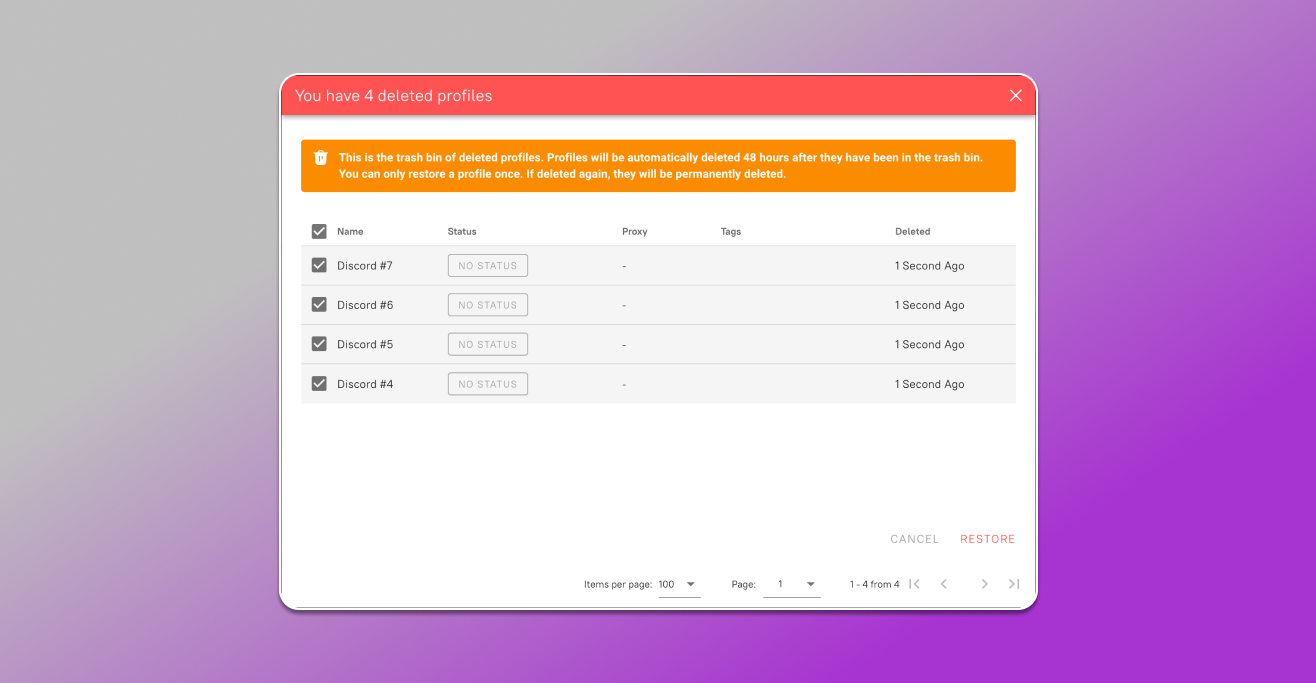Close the deleted profiles dialog
The height and width of the screenshot is (683, 1316).
1015,96
